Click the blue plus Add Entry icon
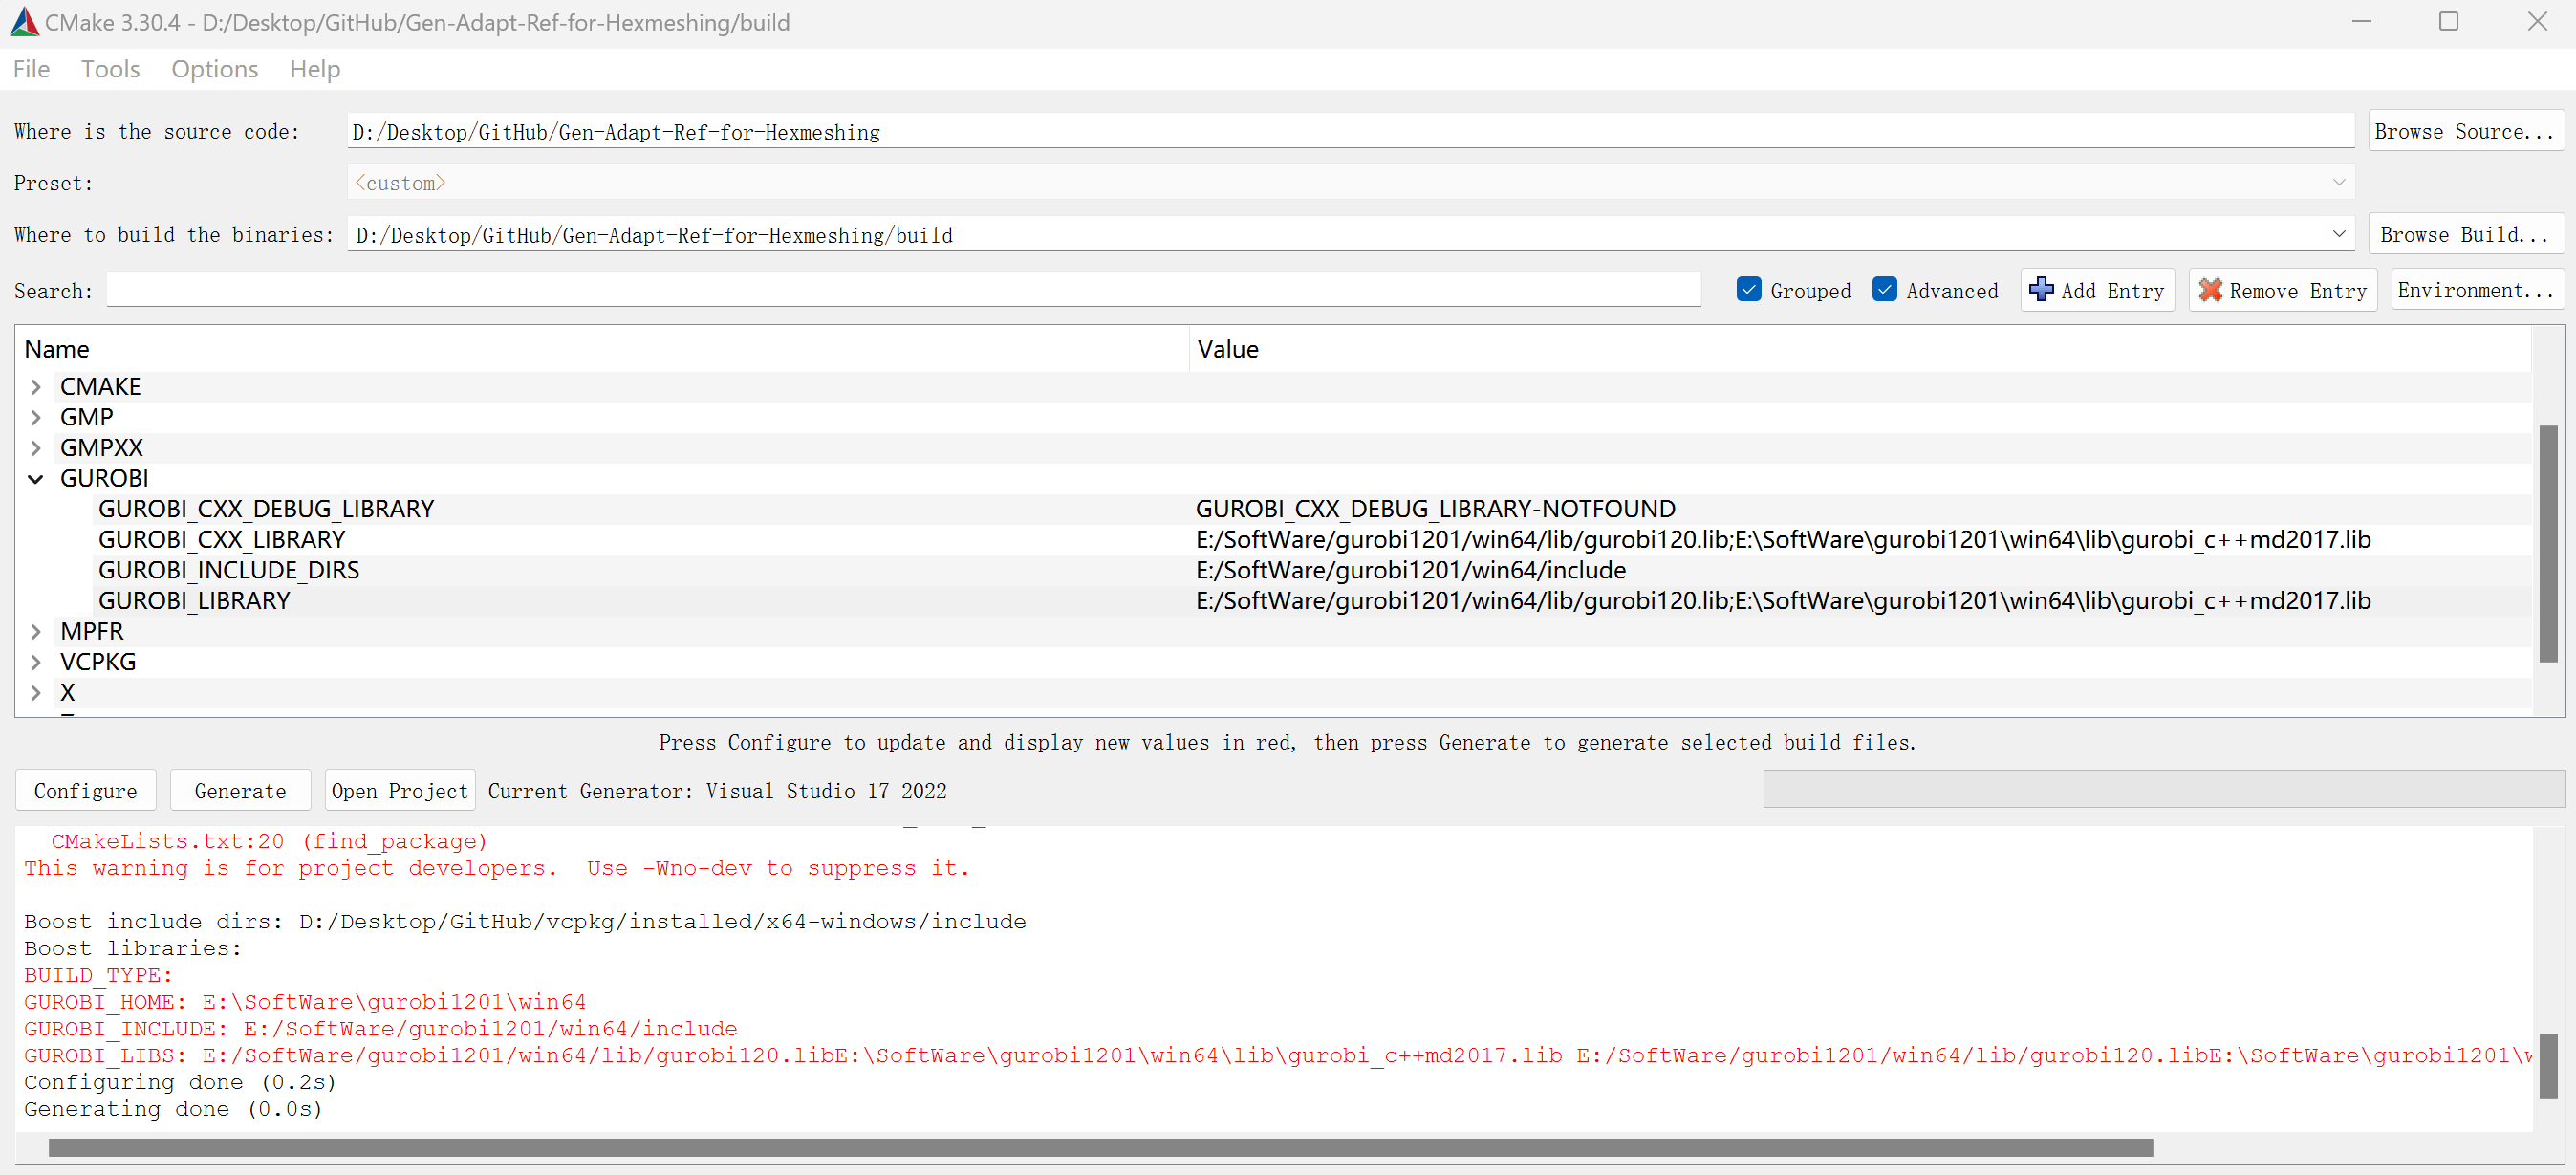Image resolution: width=2576 pixels, height=1175 pixels. [x=2040, y=290]
